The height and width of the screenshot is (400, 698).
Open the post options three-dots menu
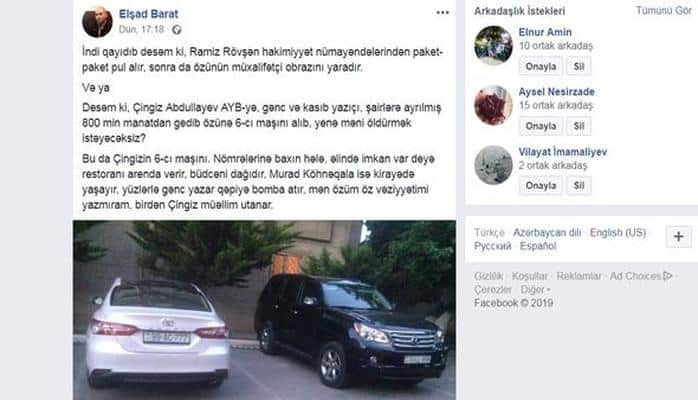click(x=442, y=12)
